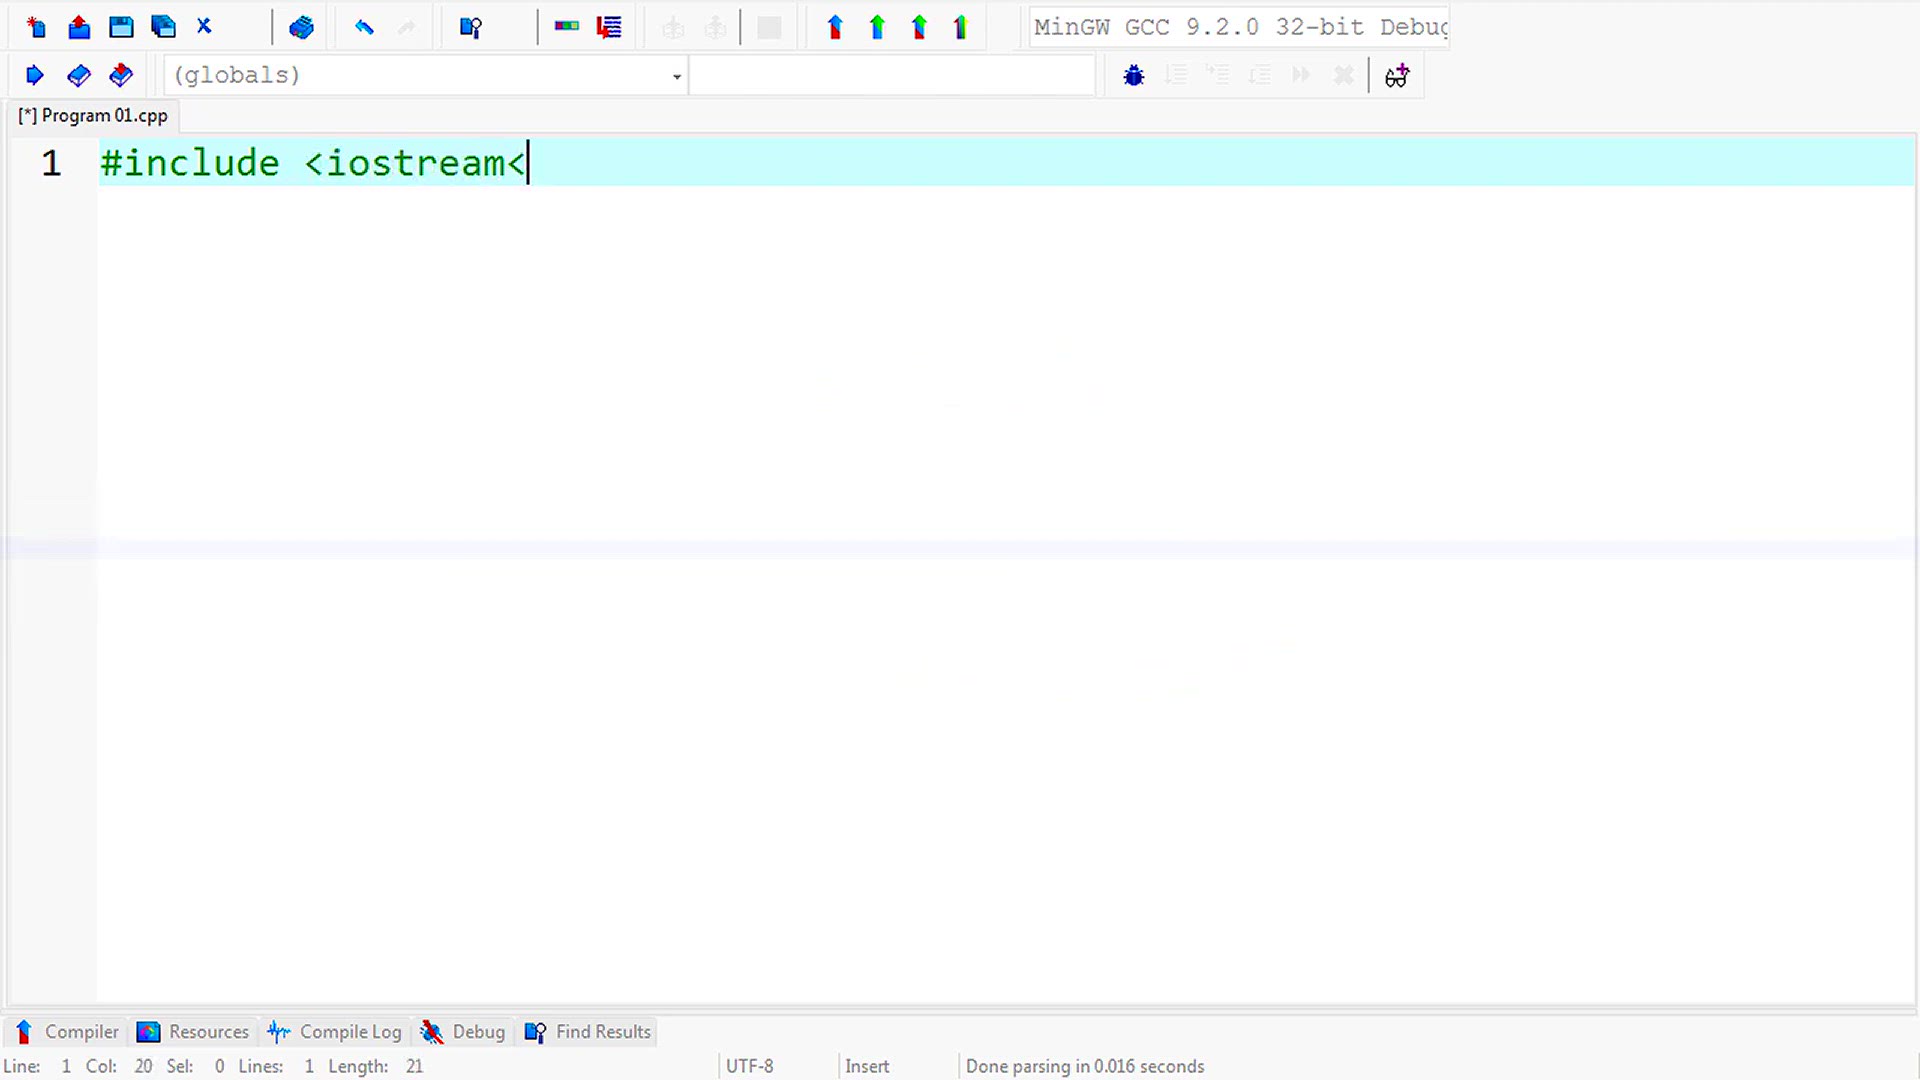Image resolution: width=1920 pixels, height=1080 pixels.
Task: Add a watch using the glasses icon
Action: pyautogui.click(x=1397, y=75)
